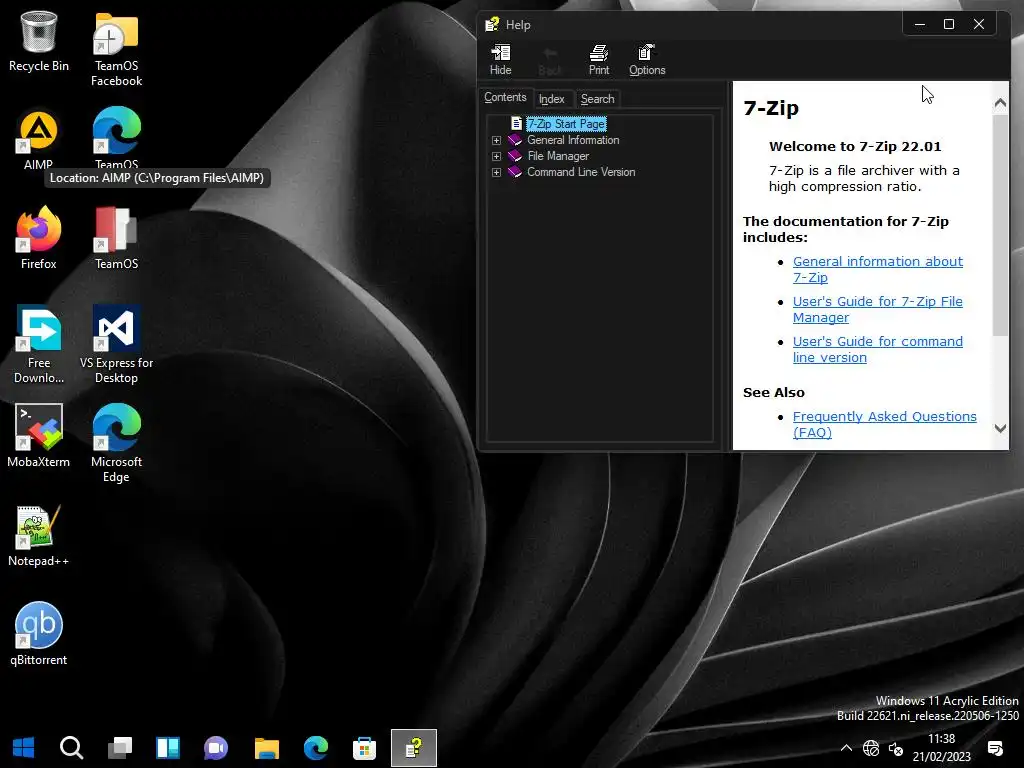Open File Explorer from the taskbar
1024x768 pixels.
point(266,748)
